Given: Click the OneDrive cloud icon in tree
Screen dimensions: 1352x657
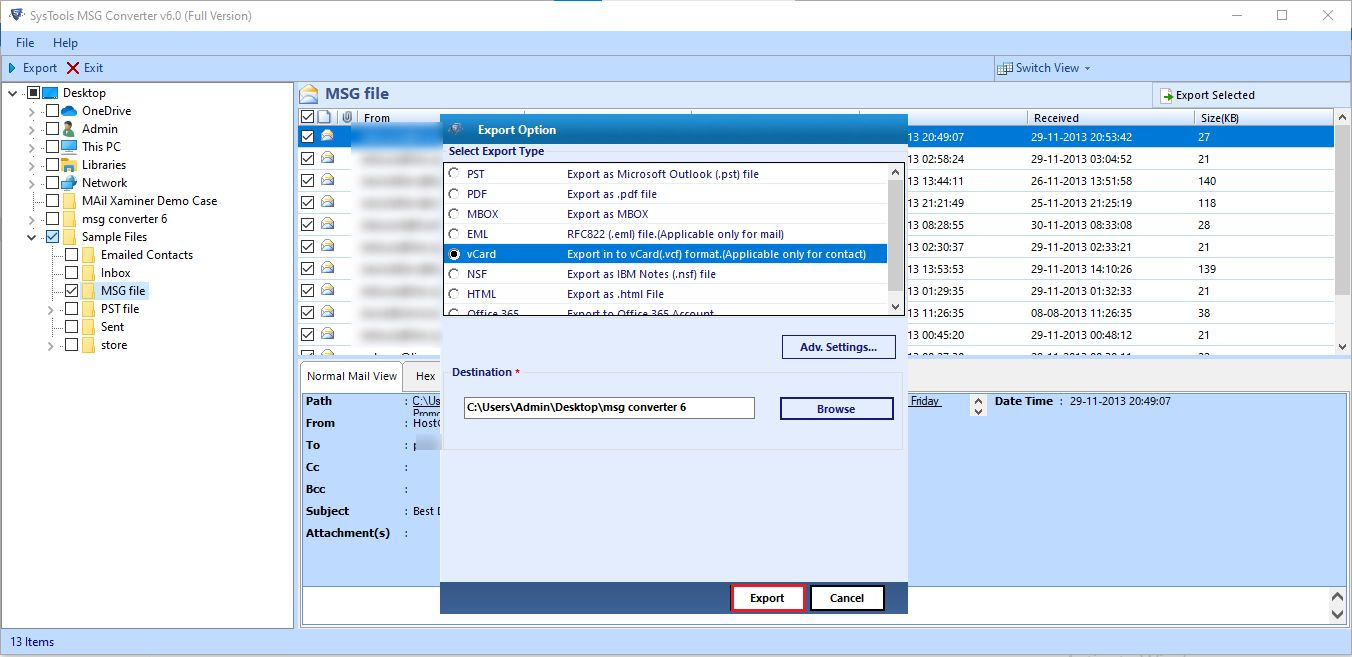Looking at the screenshot, I should click(69, 111).
